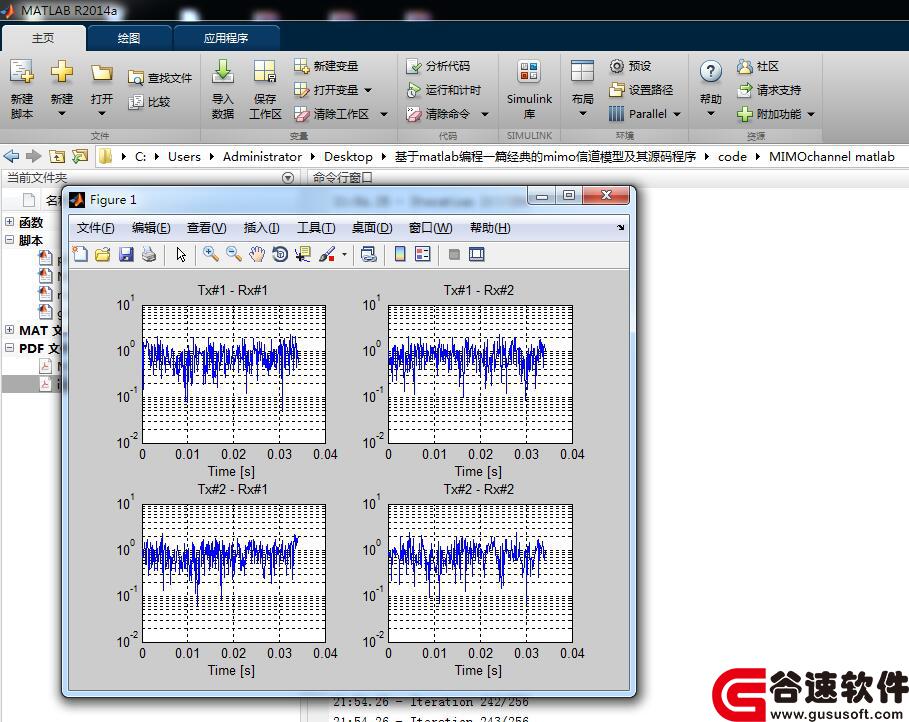Switch to the 主页 (Home) tab
909x722 pixels.
43,38
